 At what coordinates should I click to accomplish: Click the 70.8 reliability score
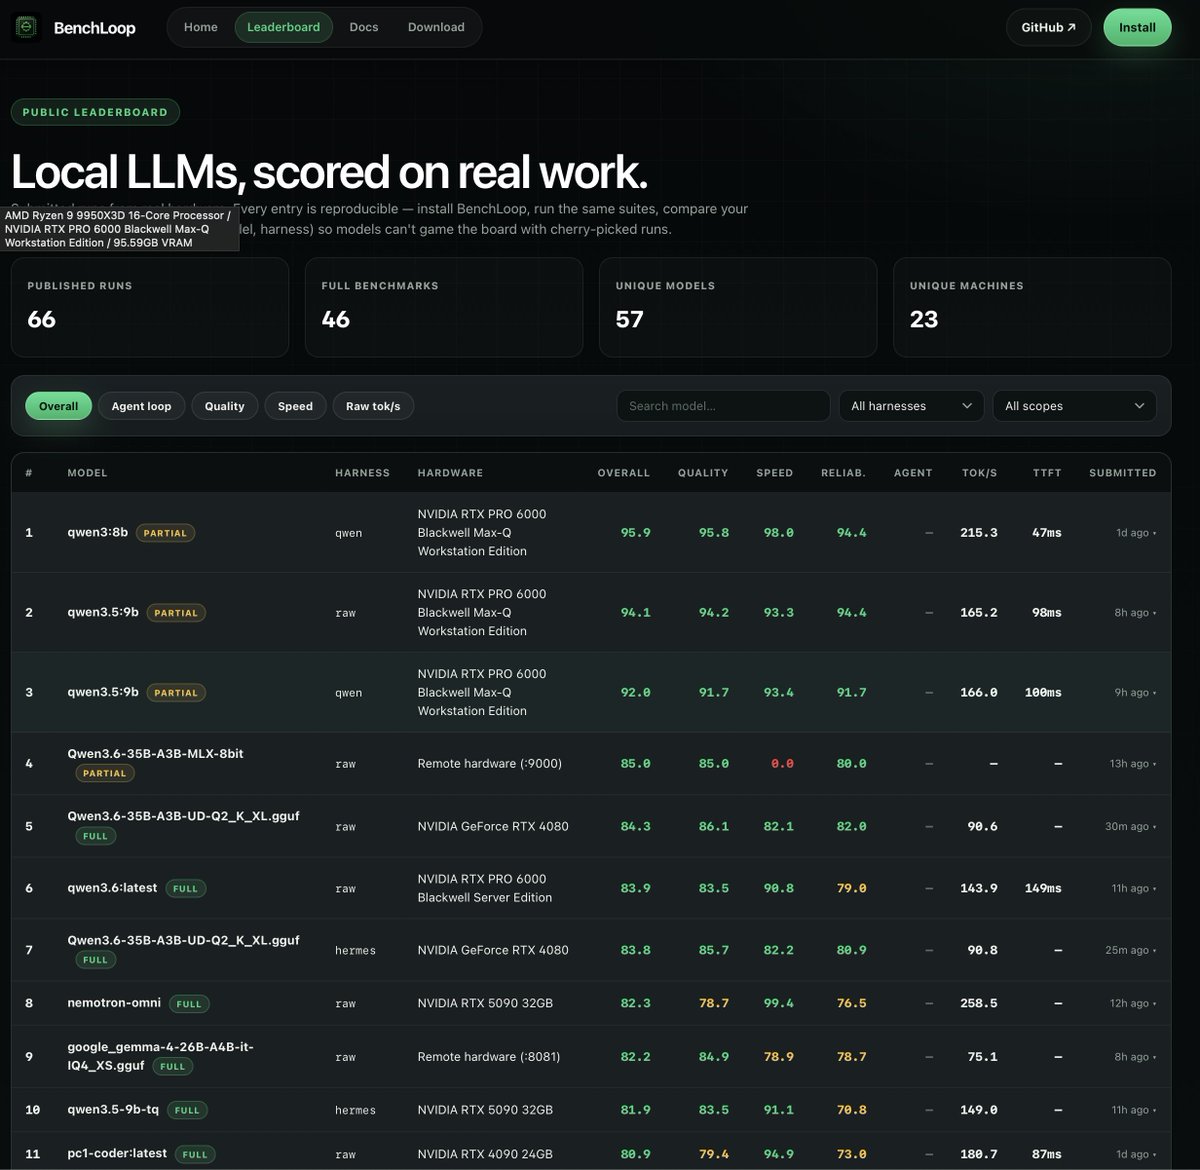pos(851,1109)
